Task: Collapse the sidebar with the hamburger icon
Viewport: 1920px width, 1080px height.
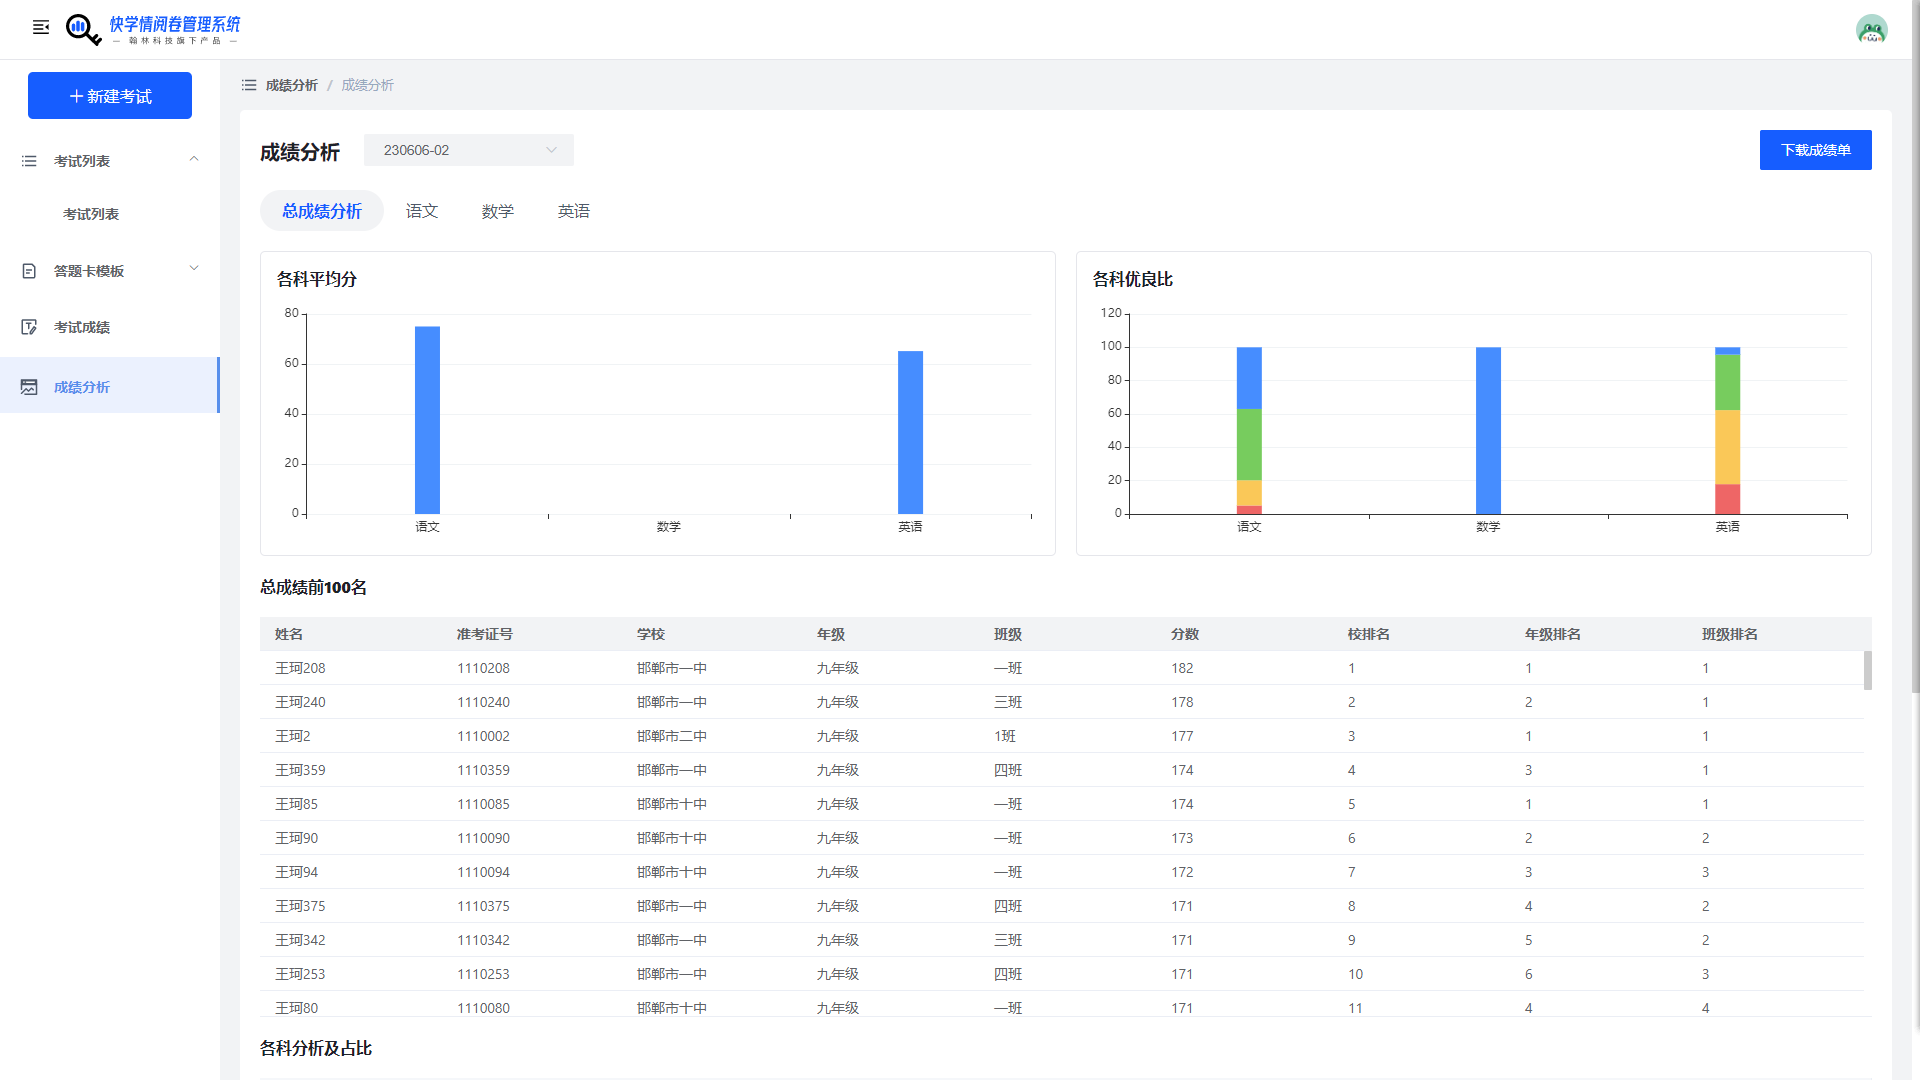Action: 41,27
